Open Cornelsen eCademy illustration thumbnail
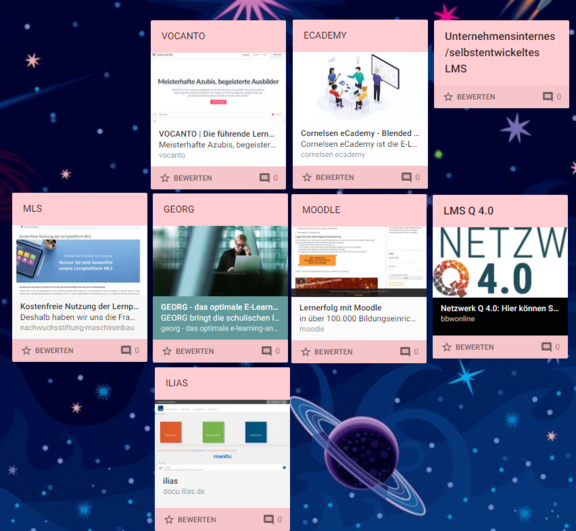This screenshot has width=576, height=531. click(360, 87)
